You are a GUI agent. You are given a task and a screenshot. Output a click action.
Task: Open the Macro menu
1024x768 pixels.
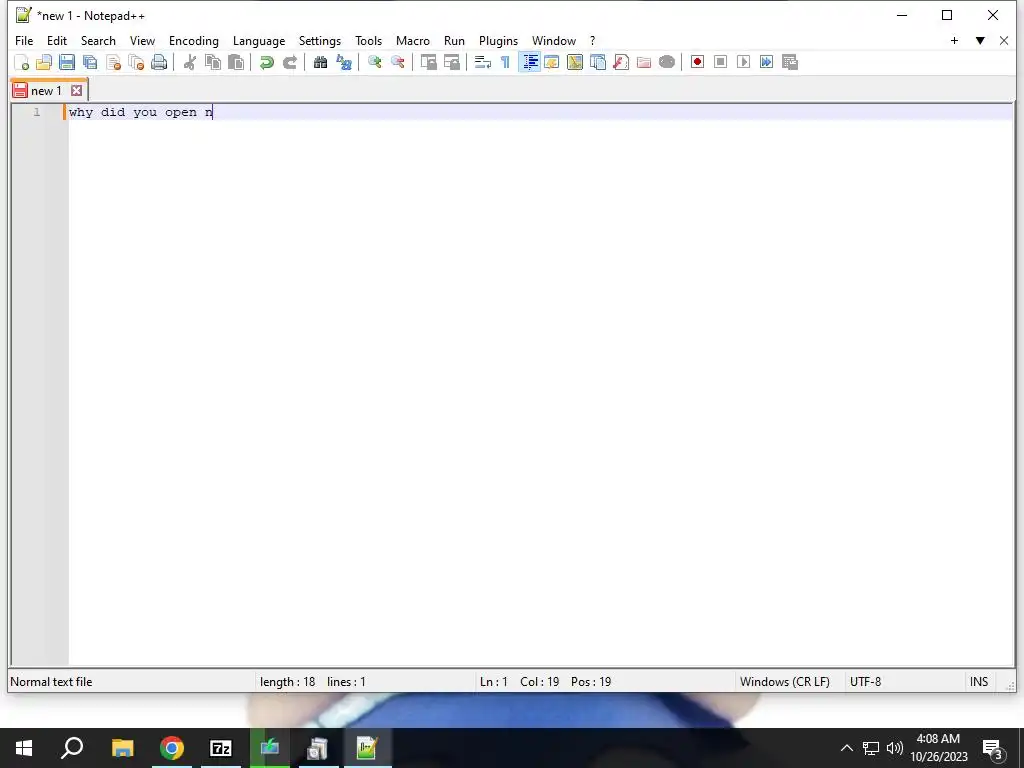click(x=413, y=40)
